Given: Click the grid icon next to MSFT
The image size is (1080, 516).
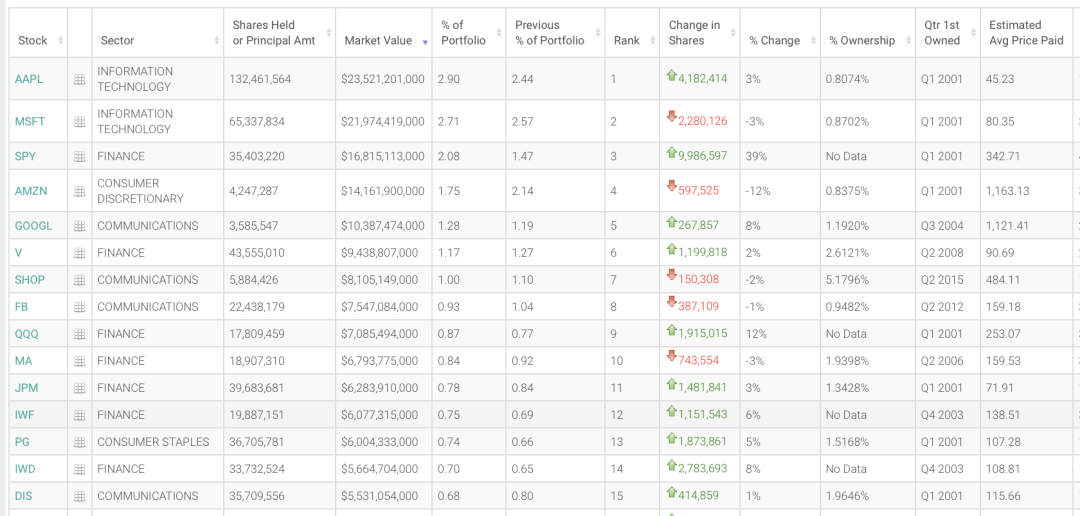Looking at the screenshot, I should (80, 122).
